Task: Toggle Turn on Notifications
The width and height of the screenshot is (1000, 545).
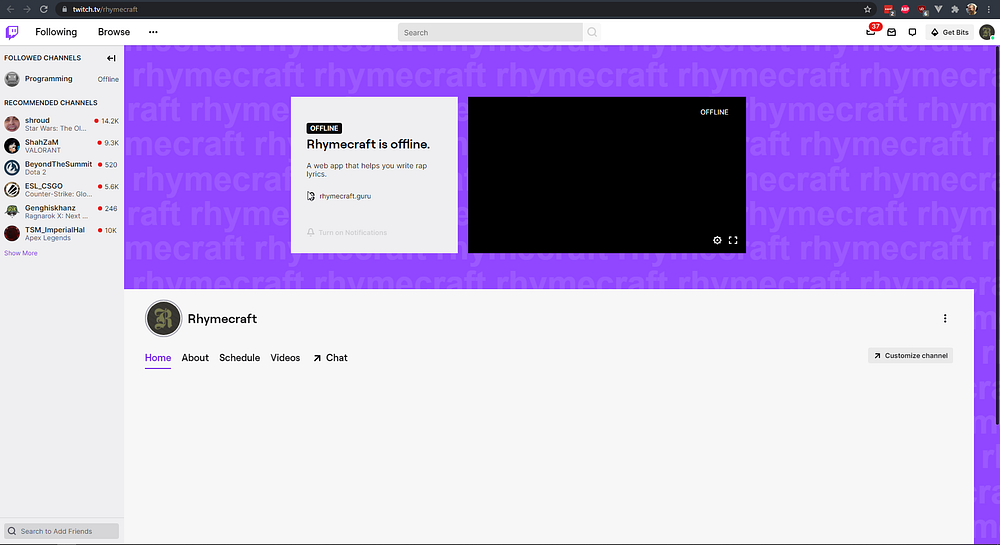Action: pos(347,233)
